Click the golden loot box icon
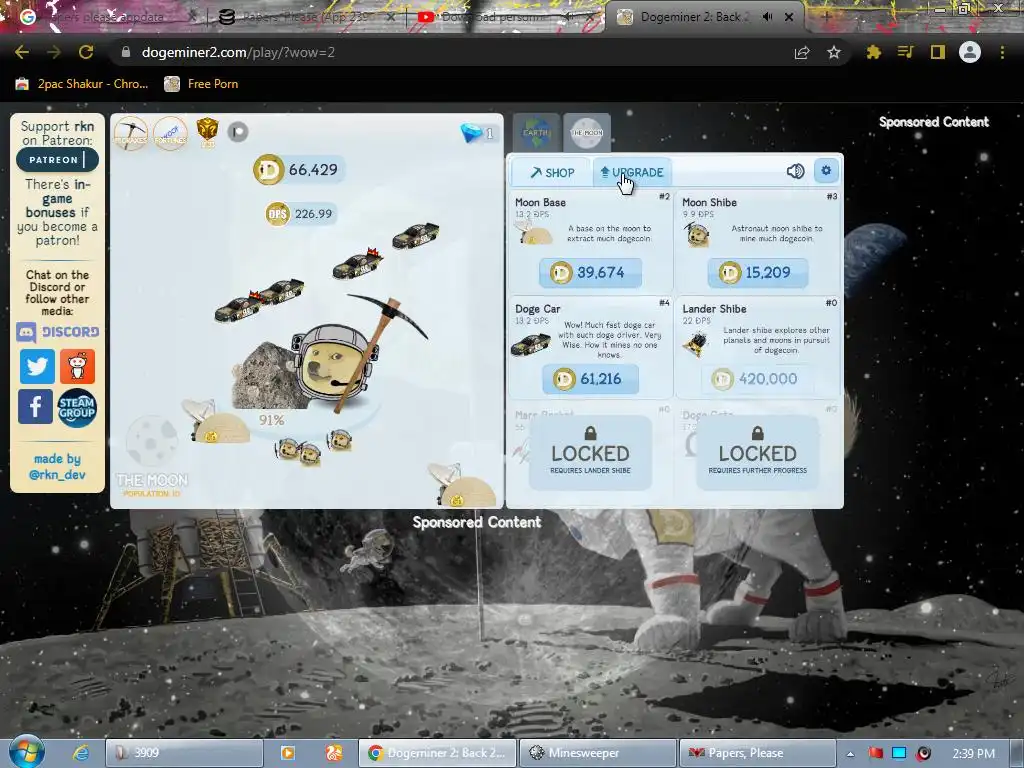This screenshot has width=1024, height=768. tap(208, 133)
